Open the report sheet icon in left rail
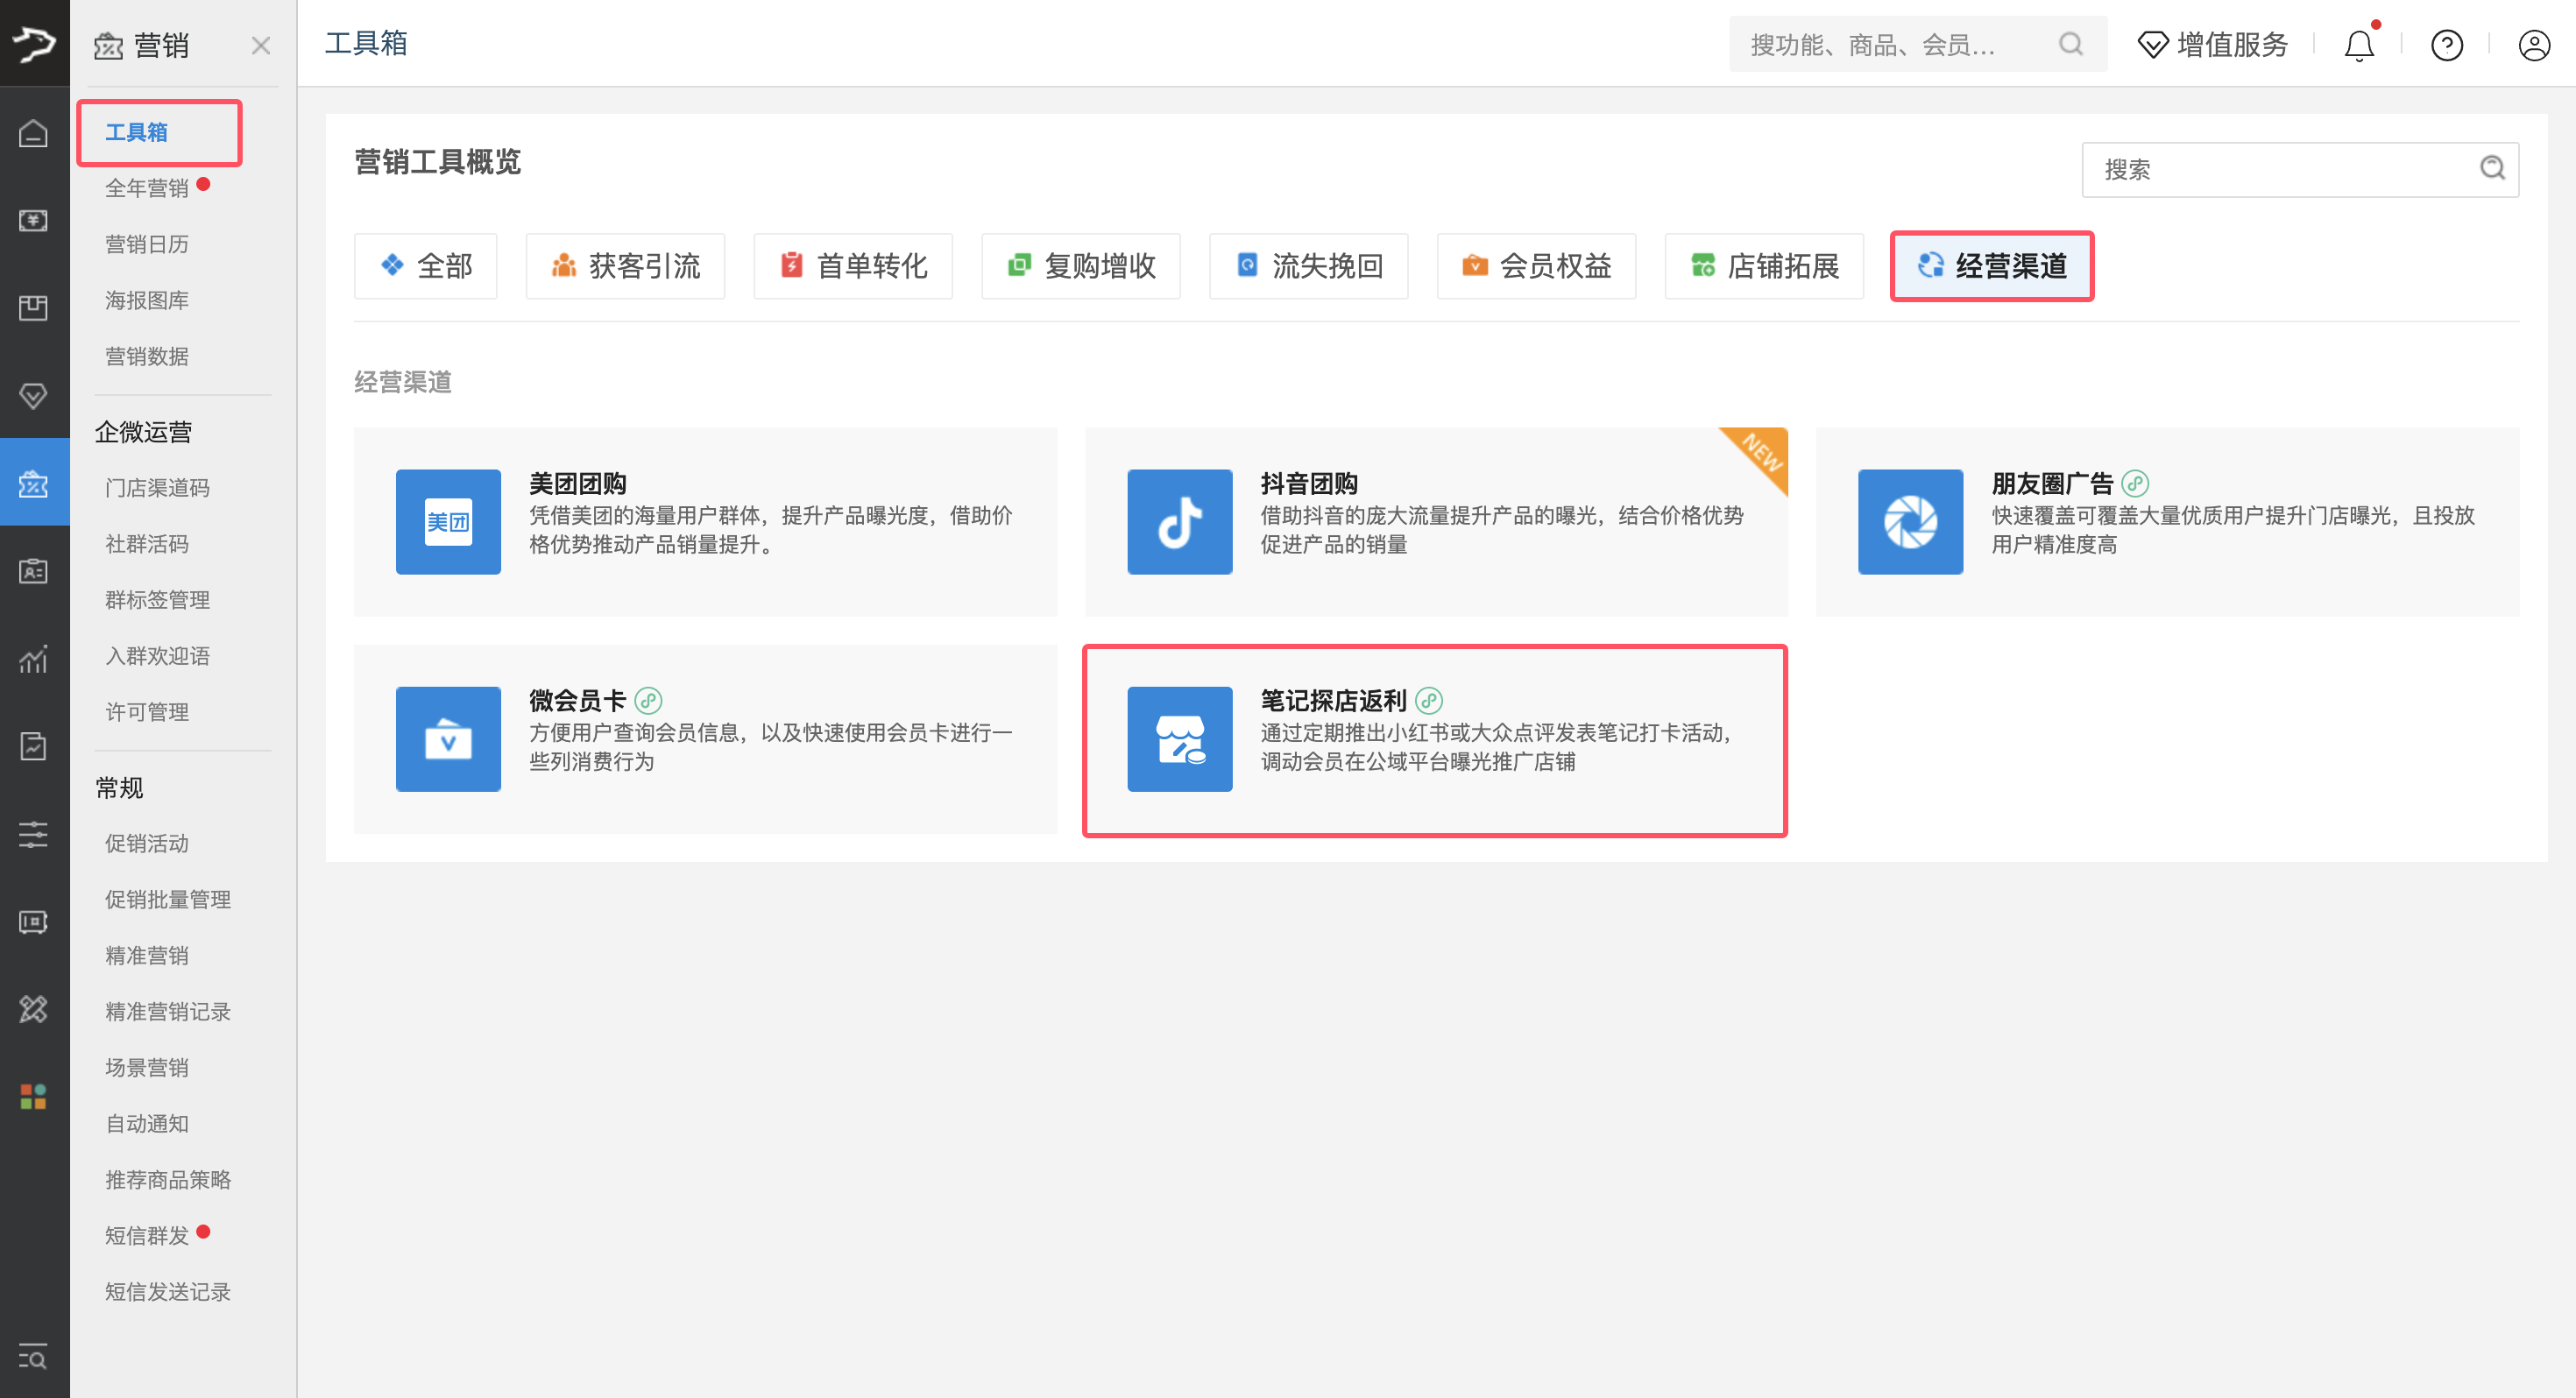Image resolution: width=2576 pixels, height=1398 pixels. click(33, 746)
